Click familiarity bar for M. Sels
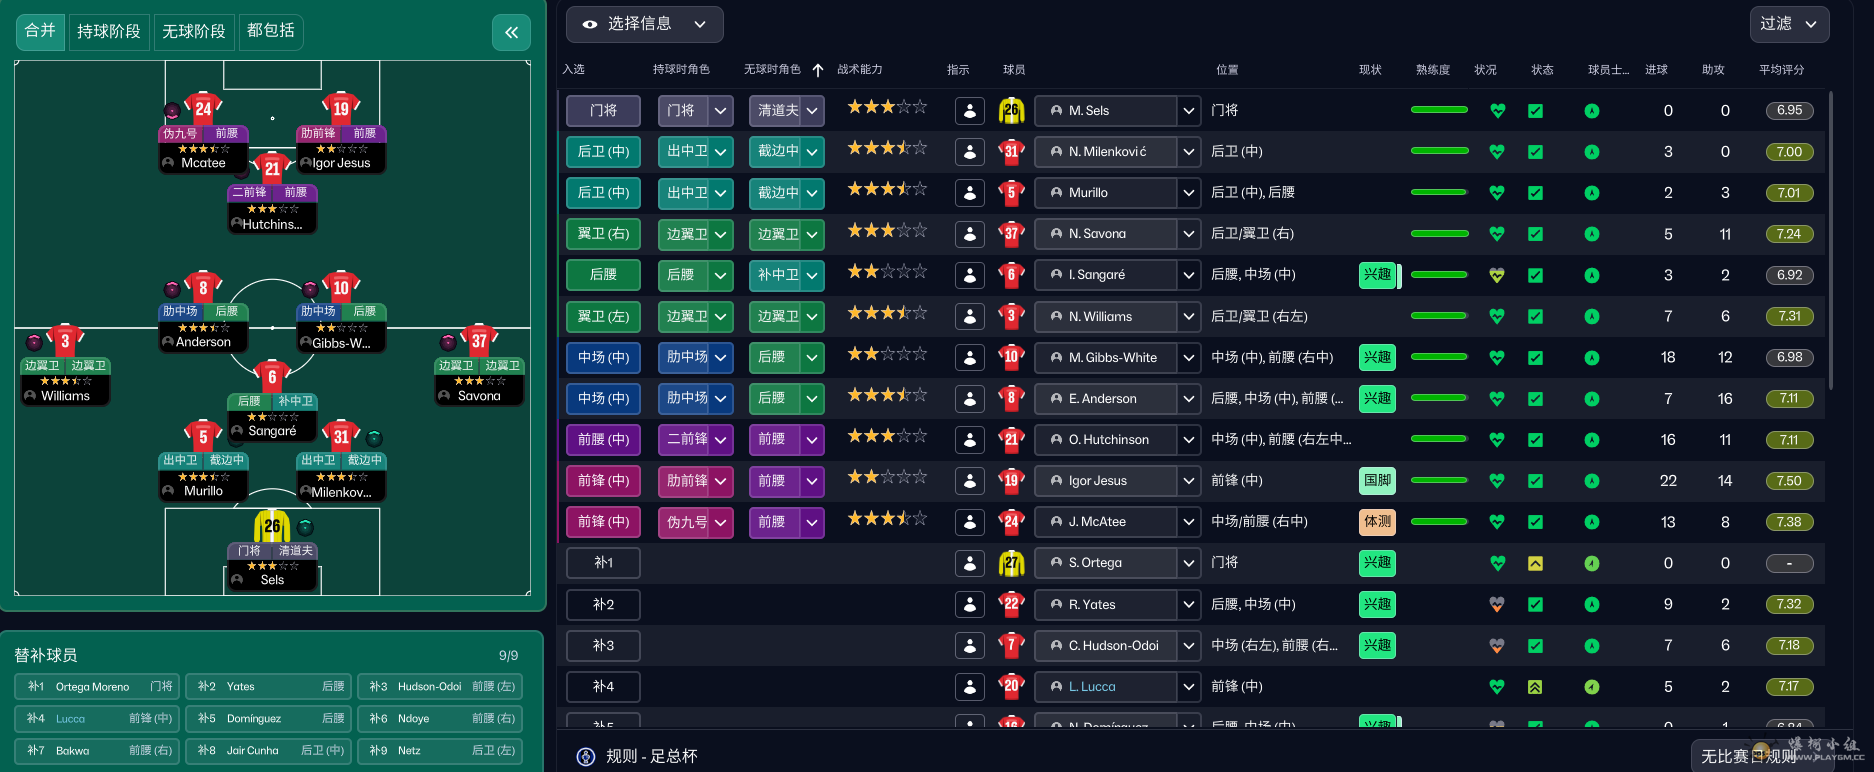The height and width of the screenshot is (772, 1874). (x=1439, y=110)
